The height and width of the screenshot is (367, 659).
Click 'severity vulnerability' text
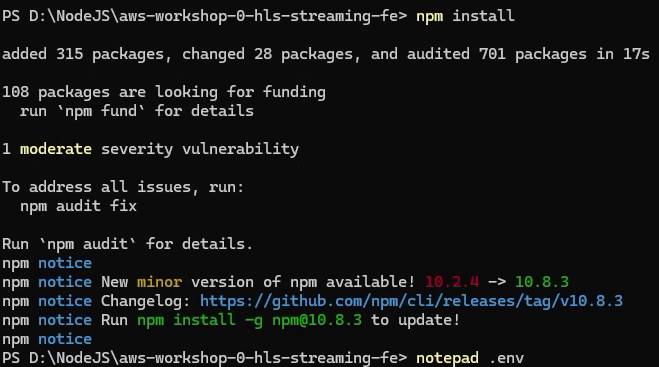click(200, 149)
